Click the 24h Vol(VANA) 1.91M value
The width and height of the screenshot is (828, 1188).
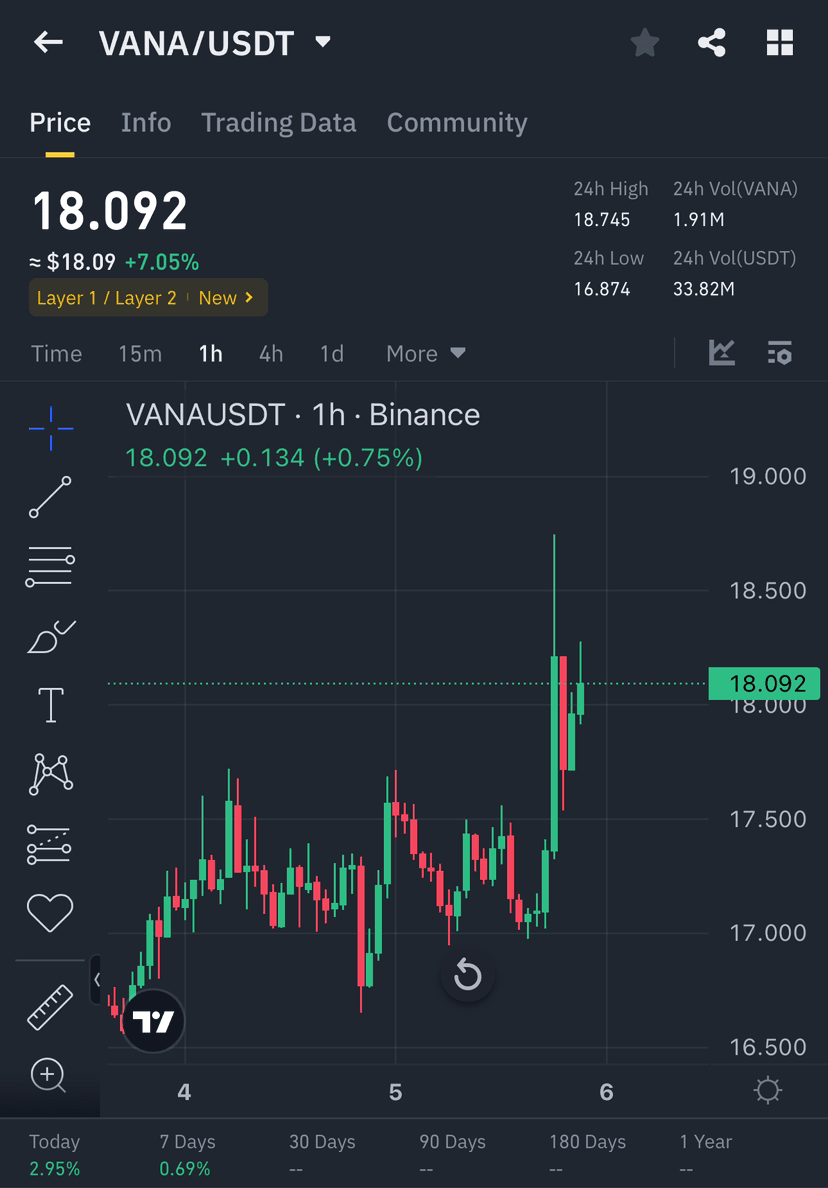click(x=698, y=220)
